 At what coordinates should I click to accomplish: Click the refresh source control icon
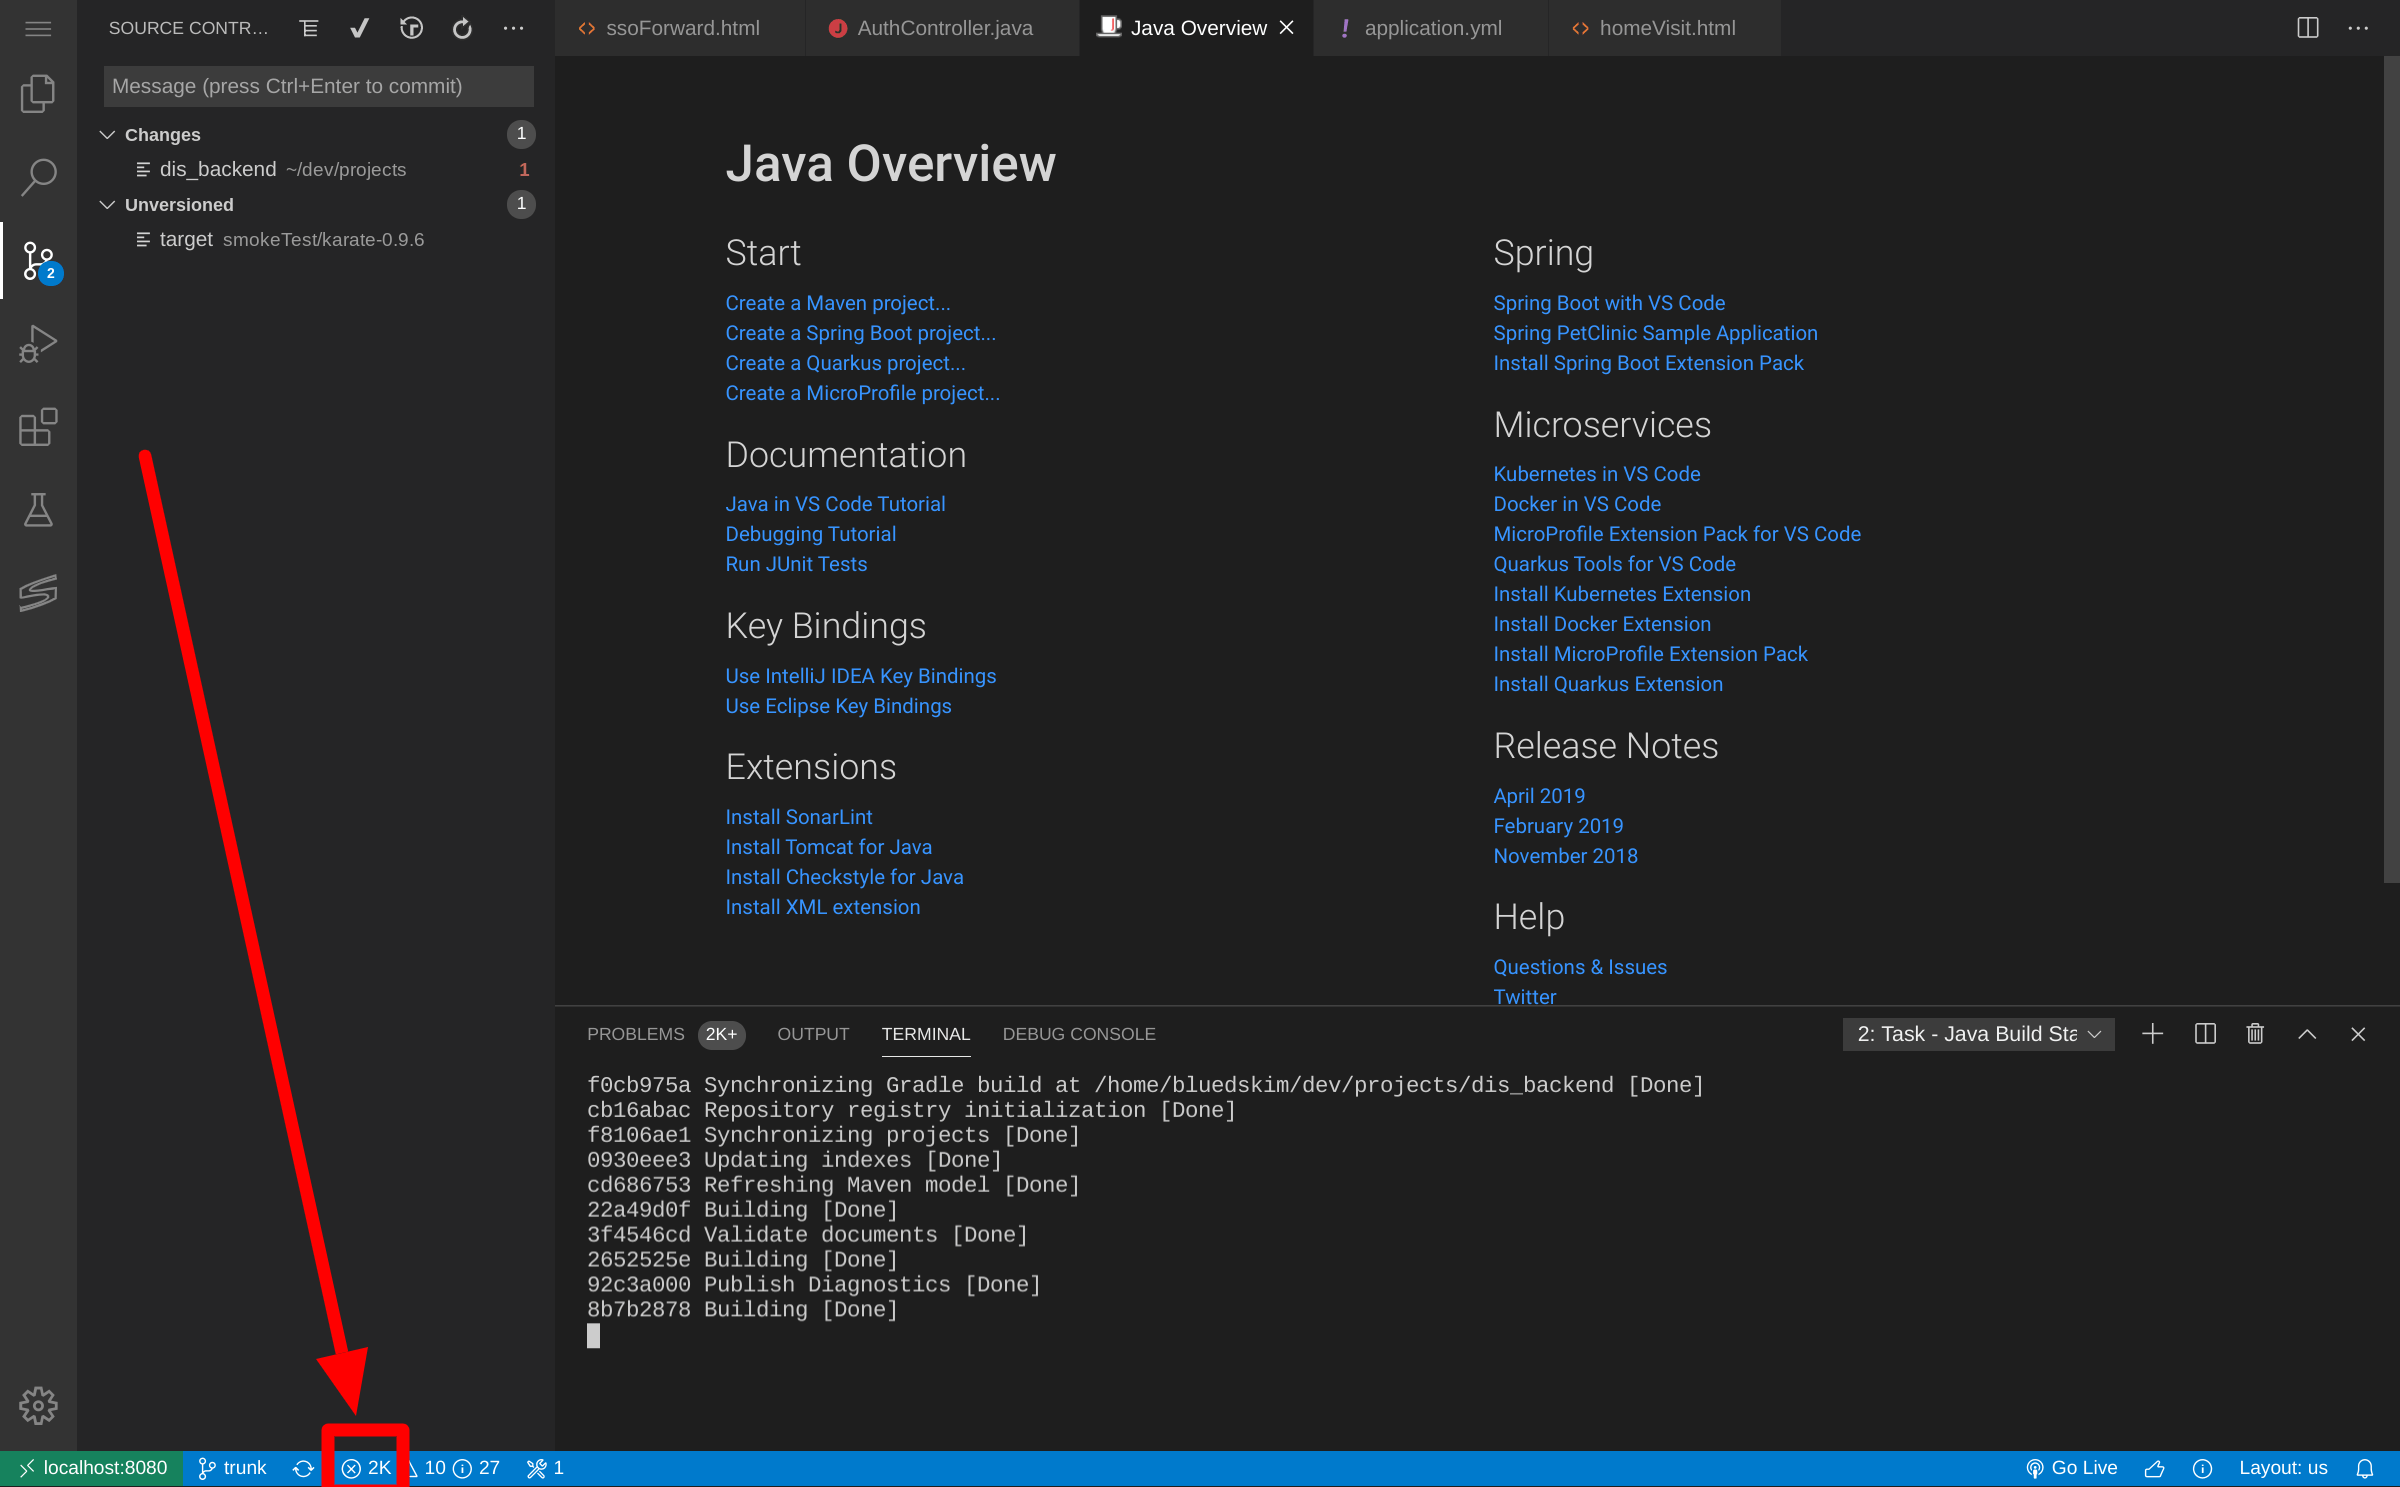pyautogui.click(x=462, y=28)
